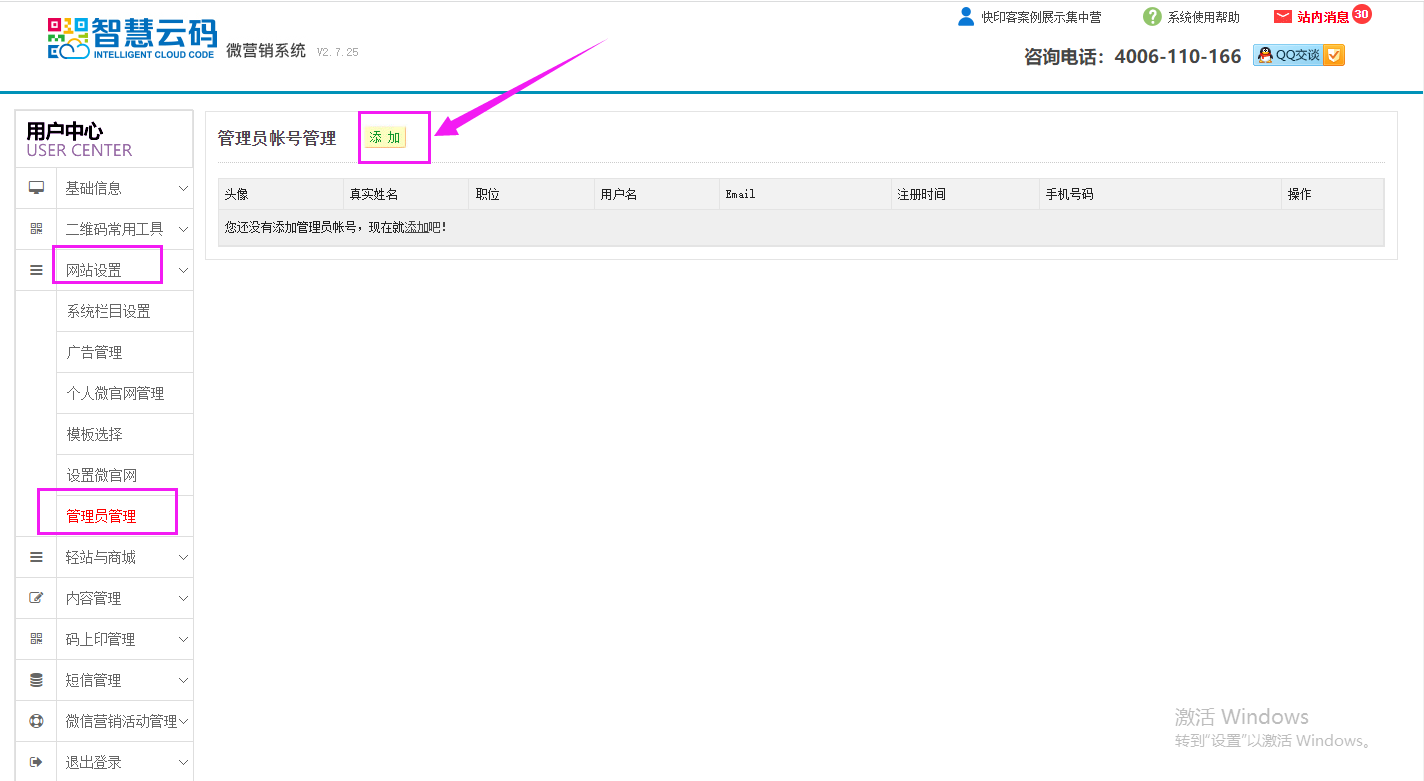Image resolution: width=1424 pixels, height=781 pixels.
Task: Select 模板选择 in the sidebar
Action: coord(94,434)
